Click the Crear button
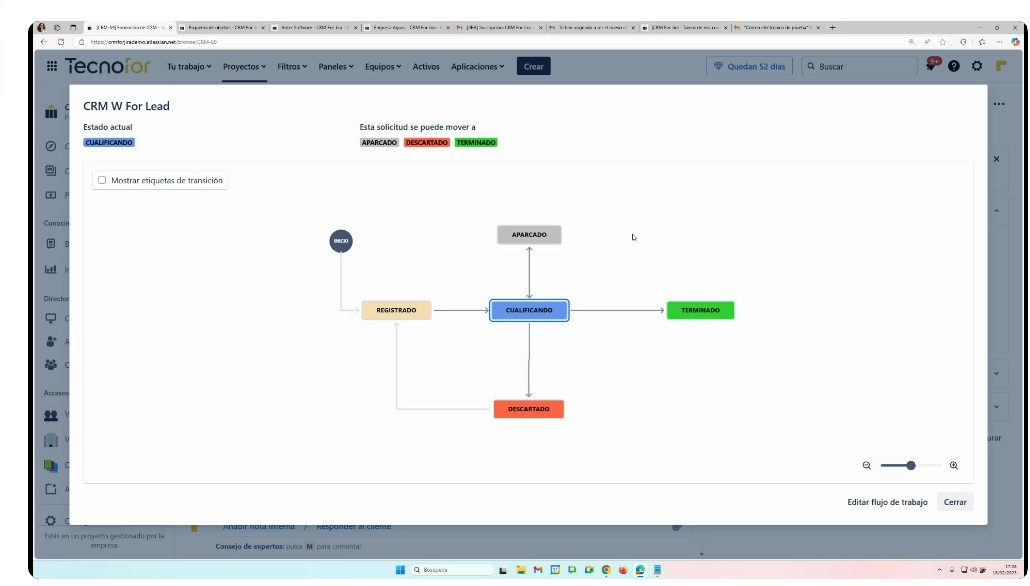Screen dimensions: 1030x586 pos(533,66)
